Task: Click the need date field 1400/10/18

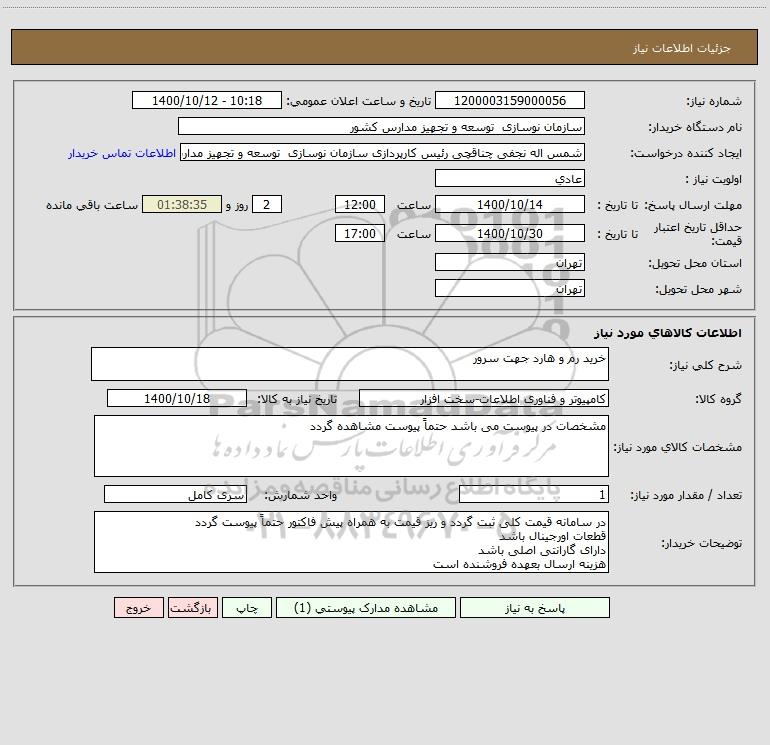Action: tap(177, 398)
